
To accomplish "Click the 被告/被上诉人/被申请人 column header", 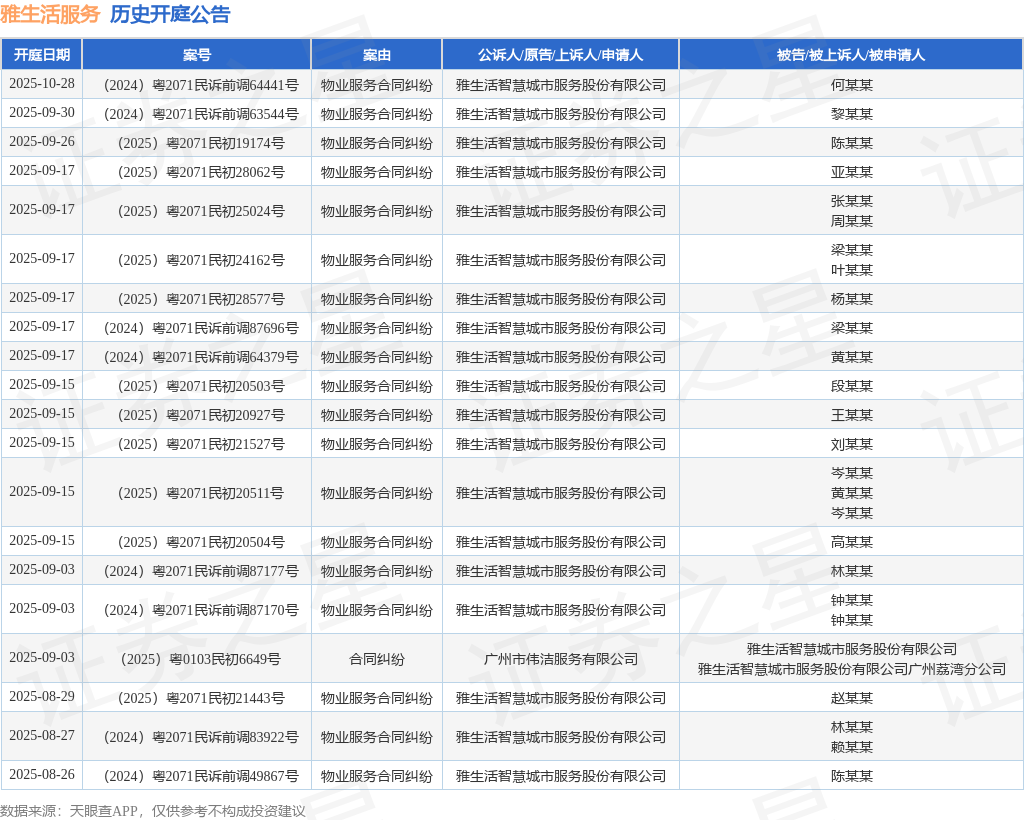I will [851, 55].
